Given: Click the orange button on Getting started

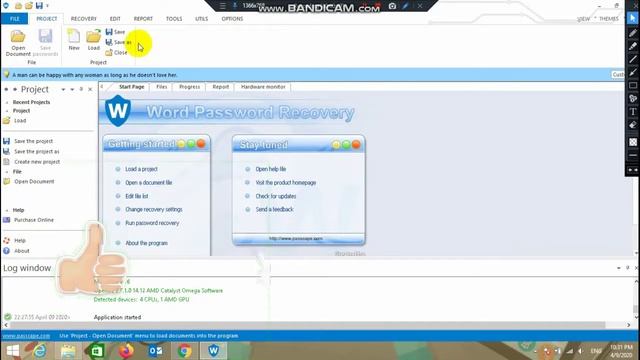Looking at the screenshot, I should 201,144.
